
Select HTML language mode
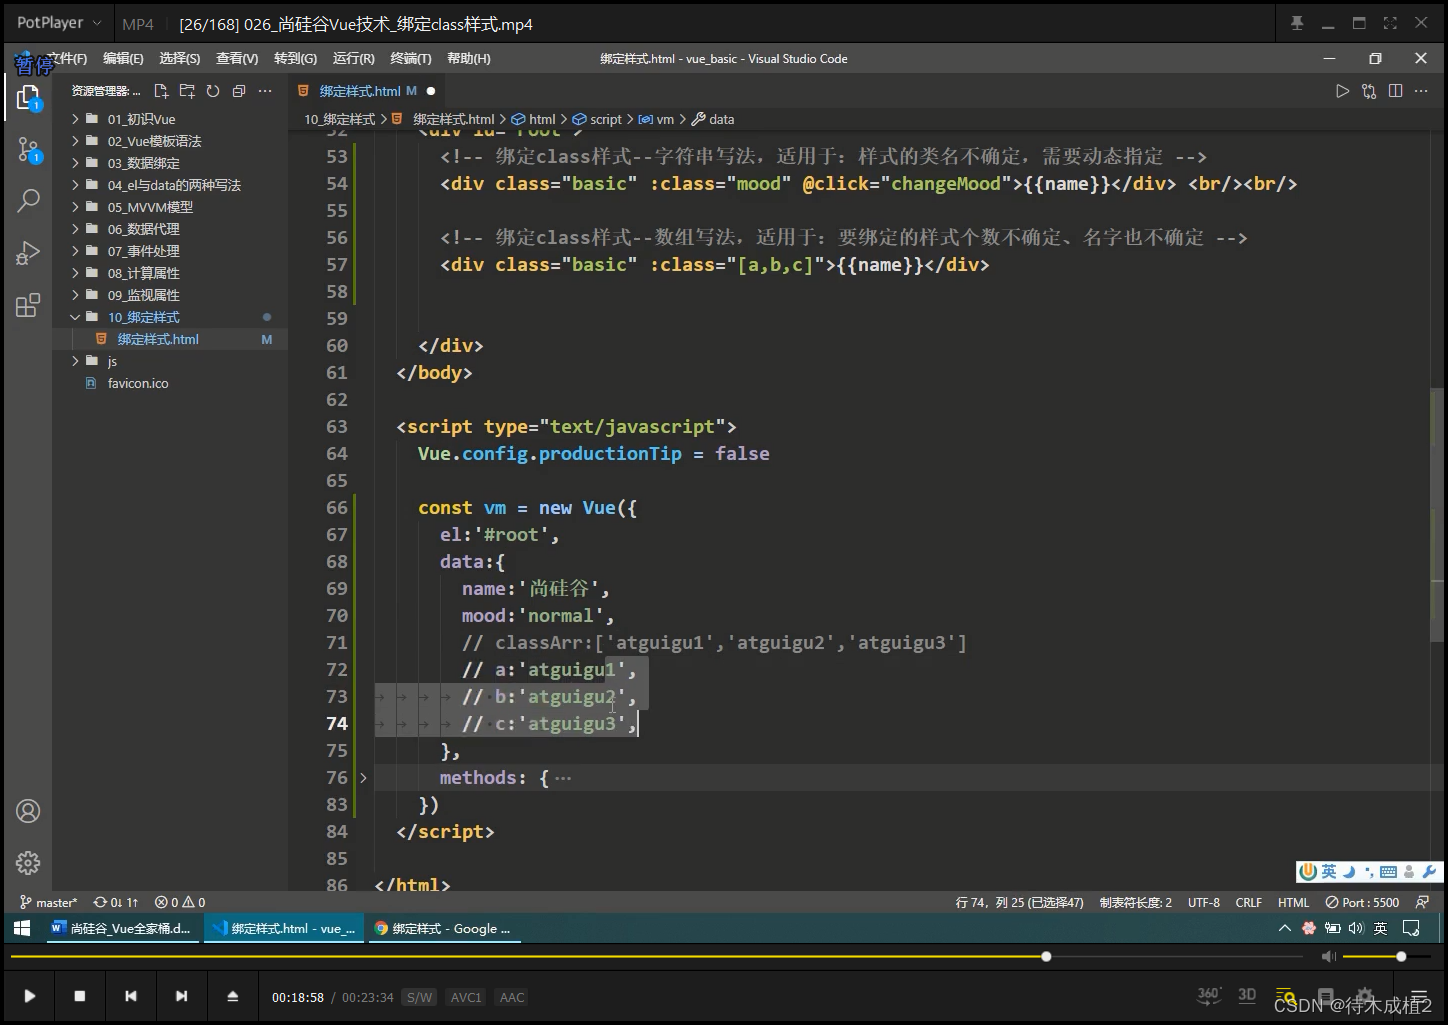pyautogui.click(x=1293, y=902)
